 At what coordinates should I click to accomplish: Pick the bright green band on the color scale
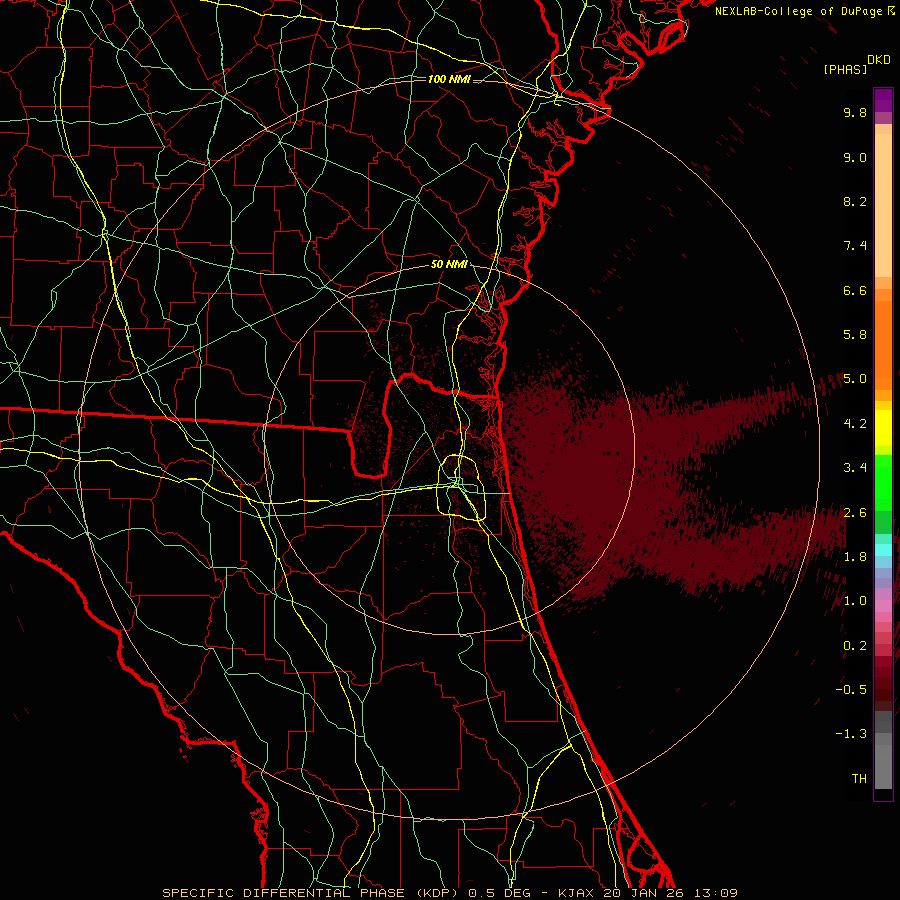pyautogui.click(x=883, y=483)
